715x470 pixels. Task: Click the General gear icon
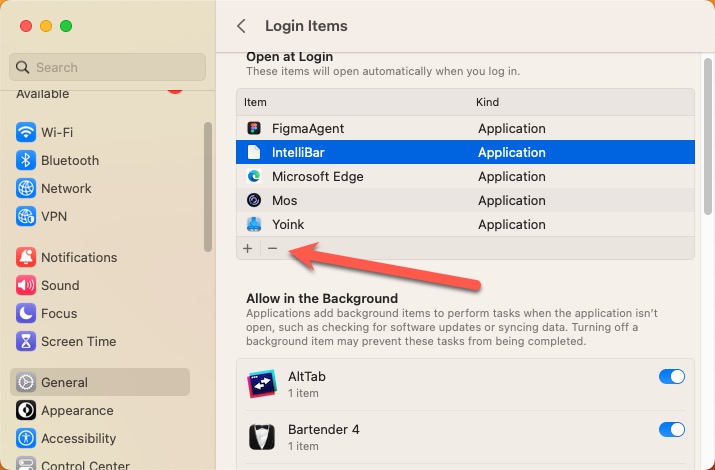pos(26,382)
